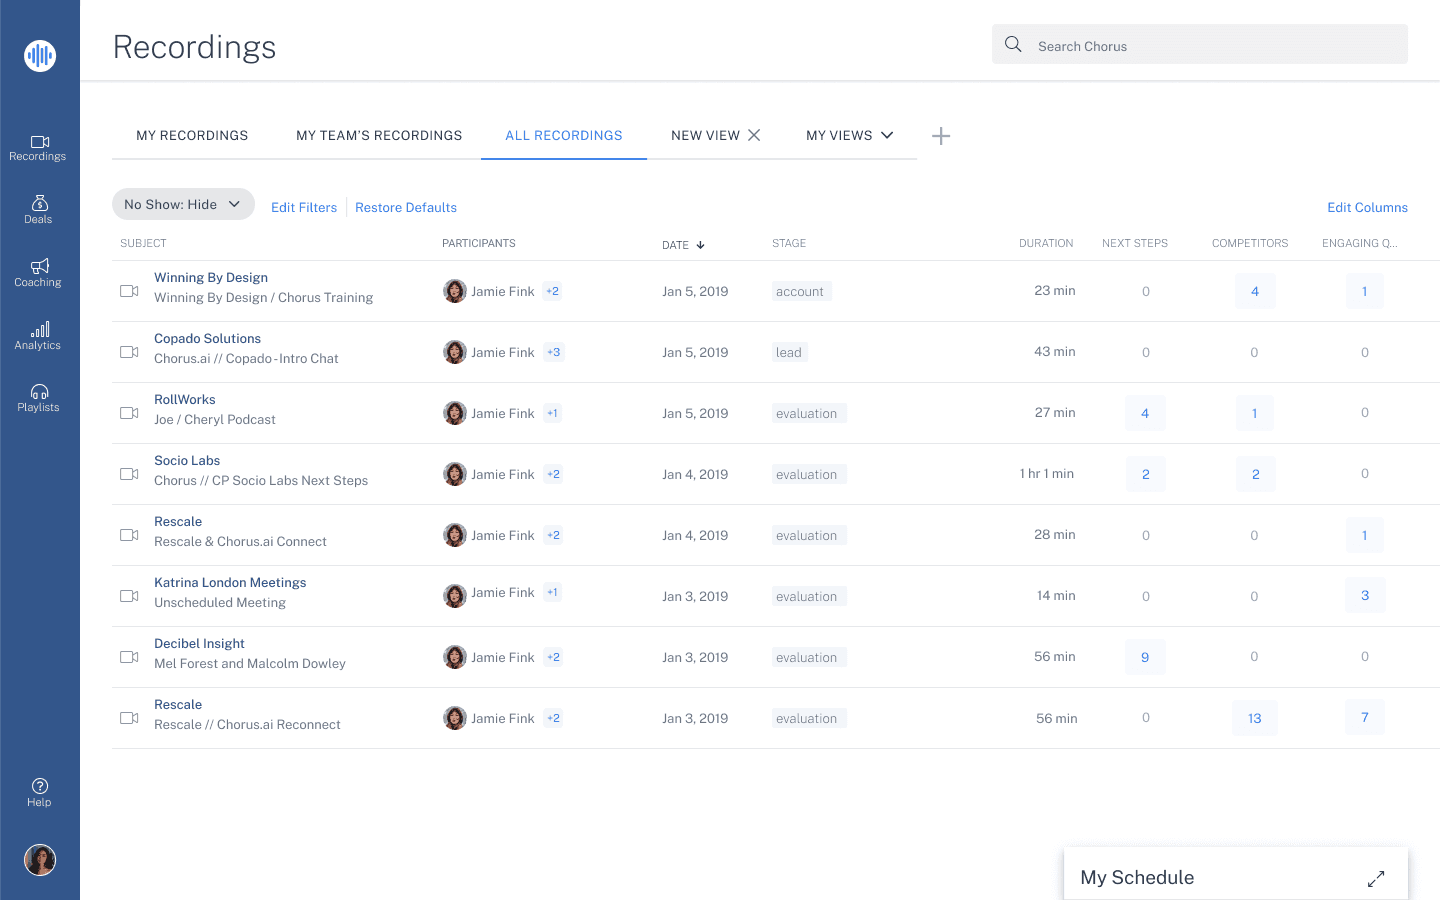Click camera icon for Rescale & Chorus.ai Connect
The image size is (1441, 900).
[129, 535]
